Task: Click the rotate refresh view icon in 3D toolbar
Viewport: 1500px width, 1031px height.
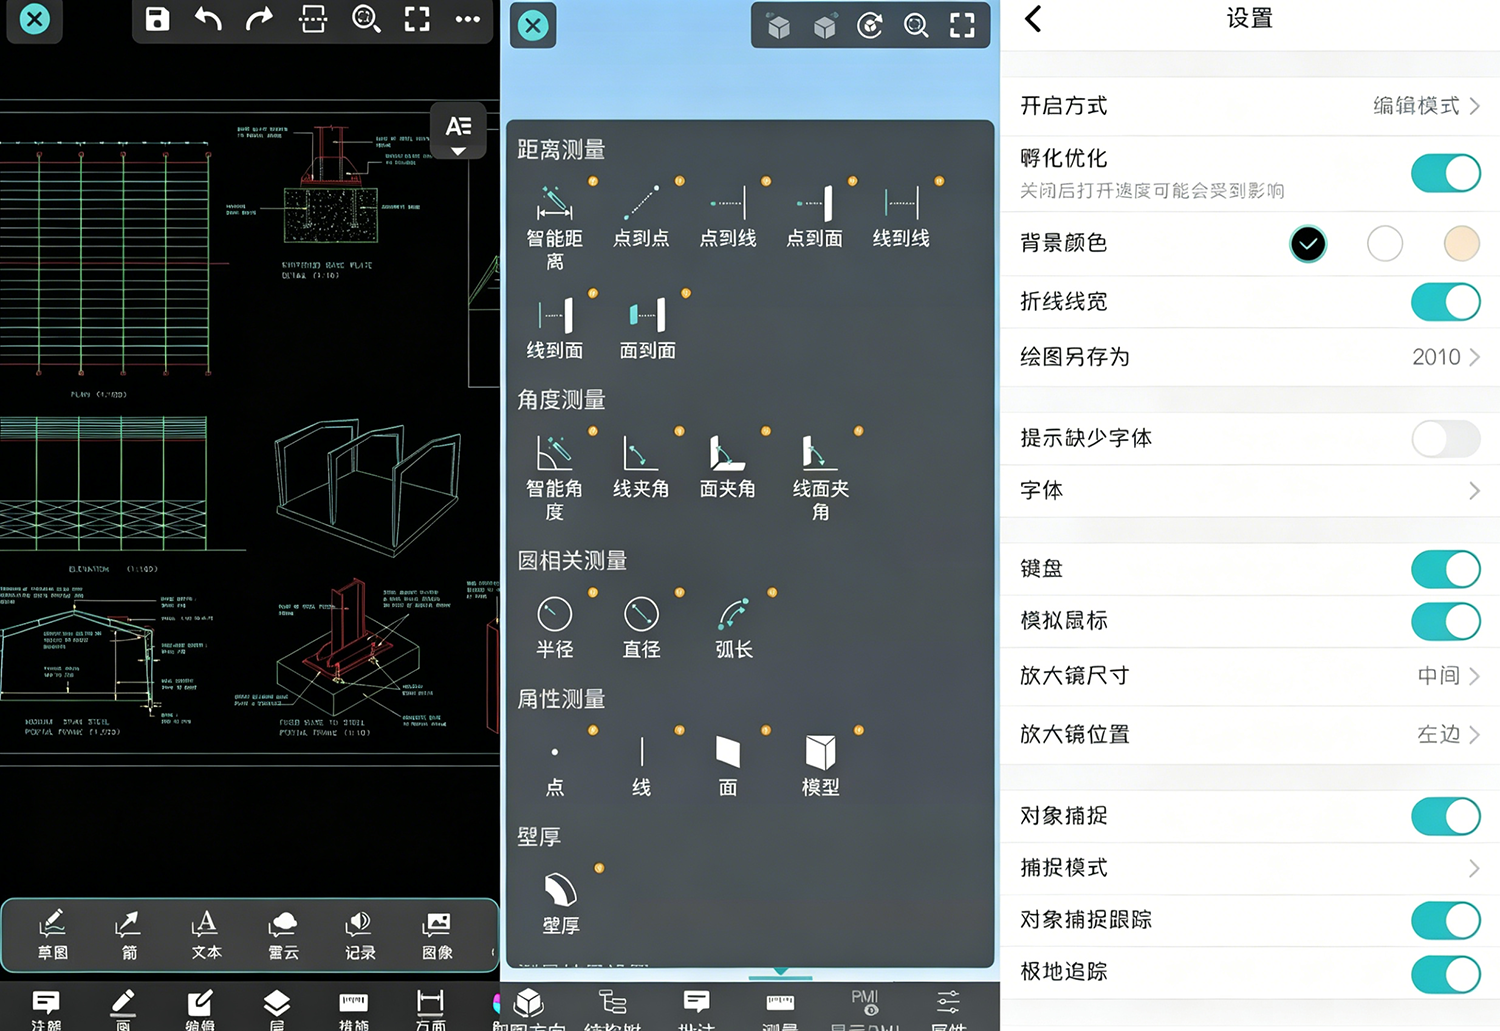Action: click(x=870, y=25)
